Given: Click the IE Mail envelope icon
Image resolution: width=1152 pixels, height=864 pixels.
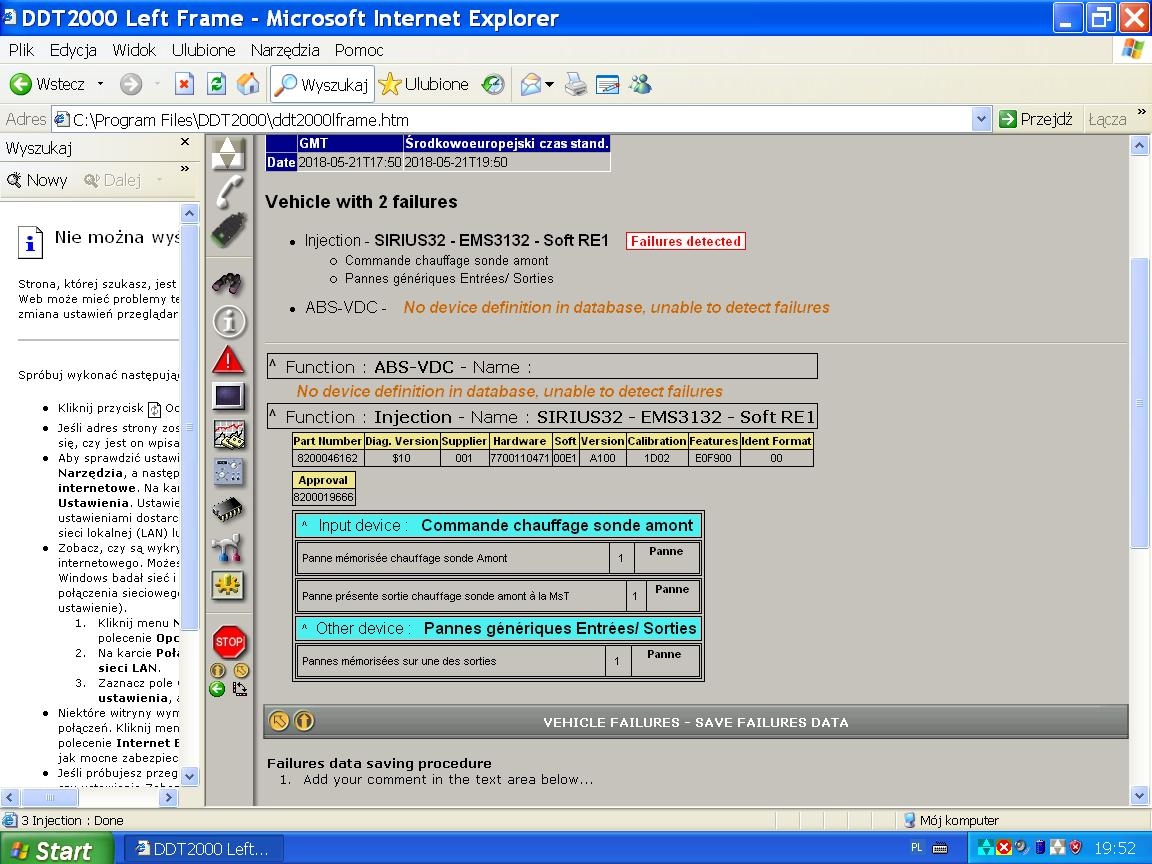Looking at the screenshot, I should pyautogui.click(x=531, y=84).
